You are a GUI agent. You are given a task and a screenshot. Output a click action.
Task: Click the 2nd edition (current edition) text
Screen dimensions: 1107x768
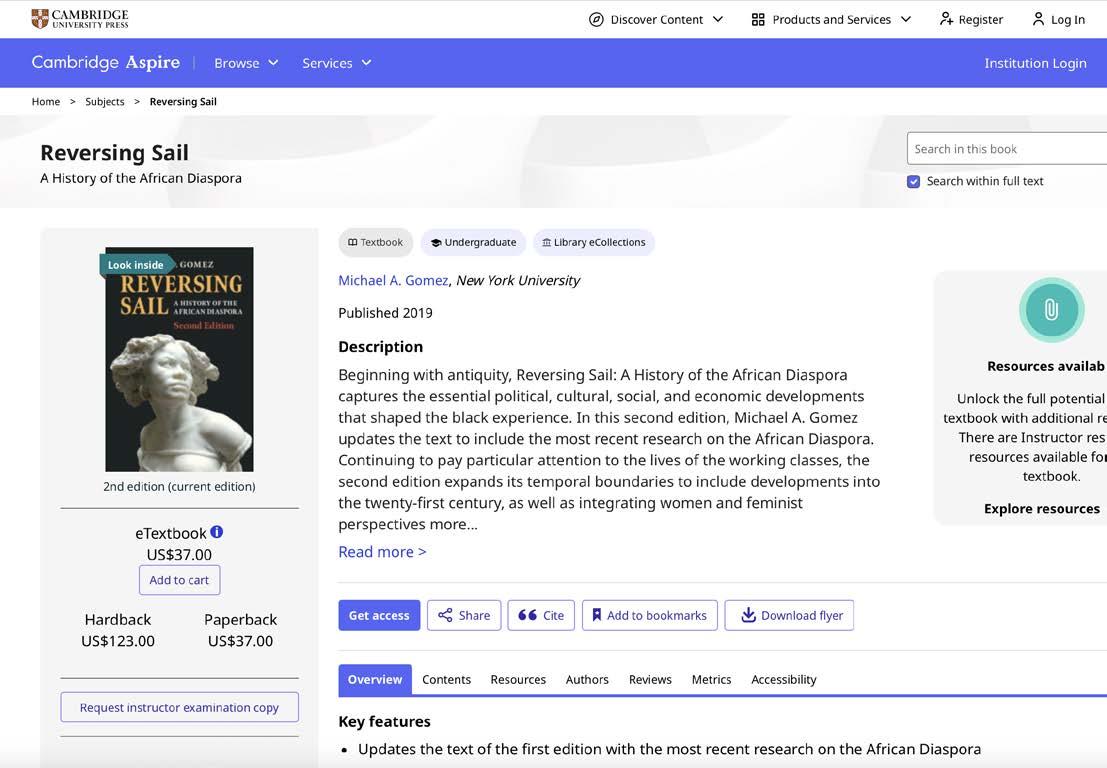click(179, 486)
